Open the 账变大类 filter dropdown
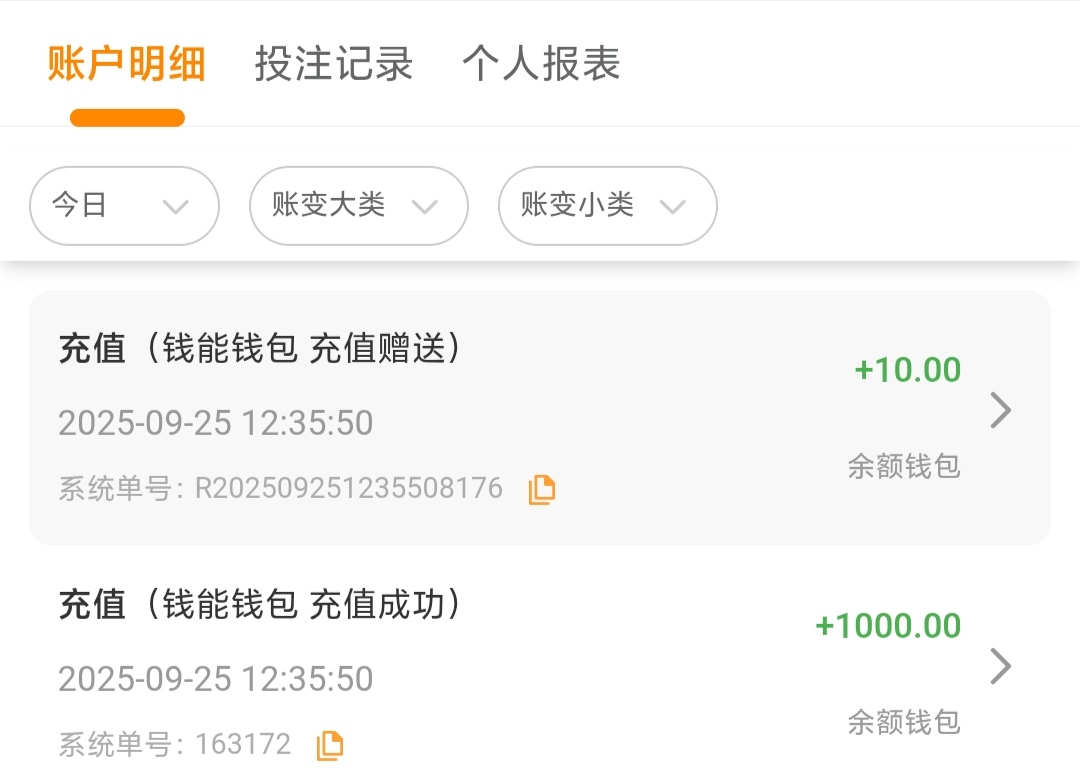 [358, 206]
